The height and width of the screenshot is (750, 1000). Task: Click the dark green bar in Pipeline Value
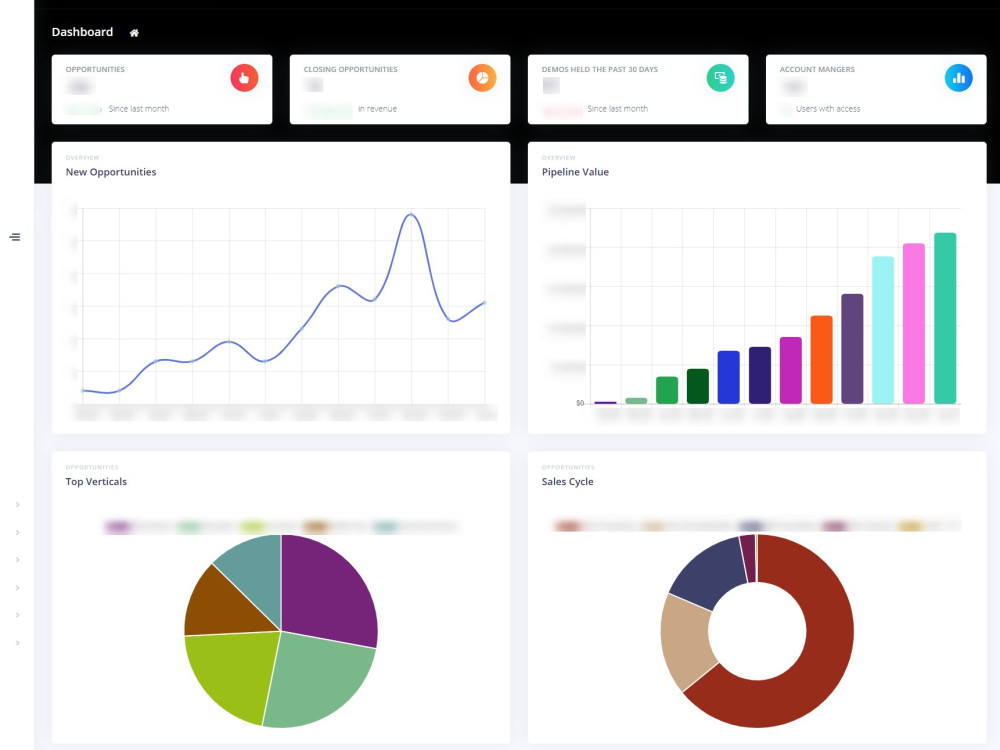698,386
